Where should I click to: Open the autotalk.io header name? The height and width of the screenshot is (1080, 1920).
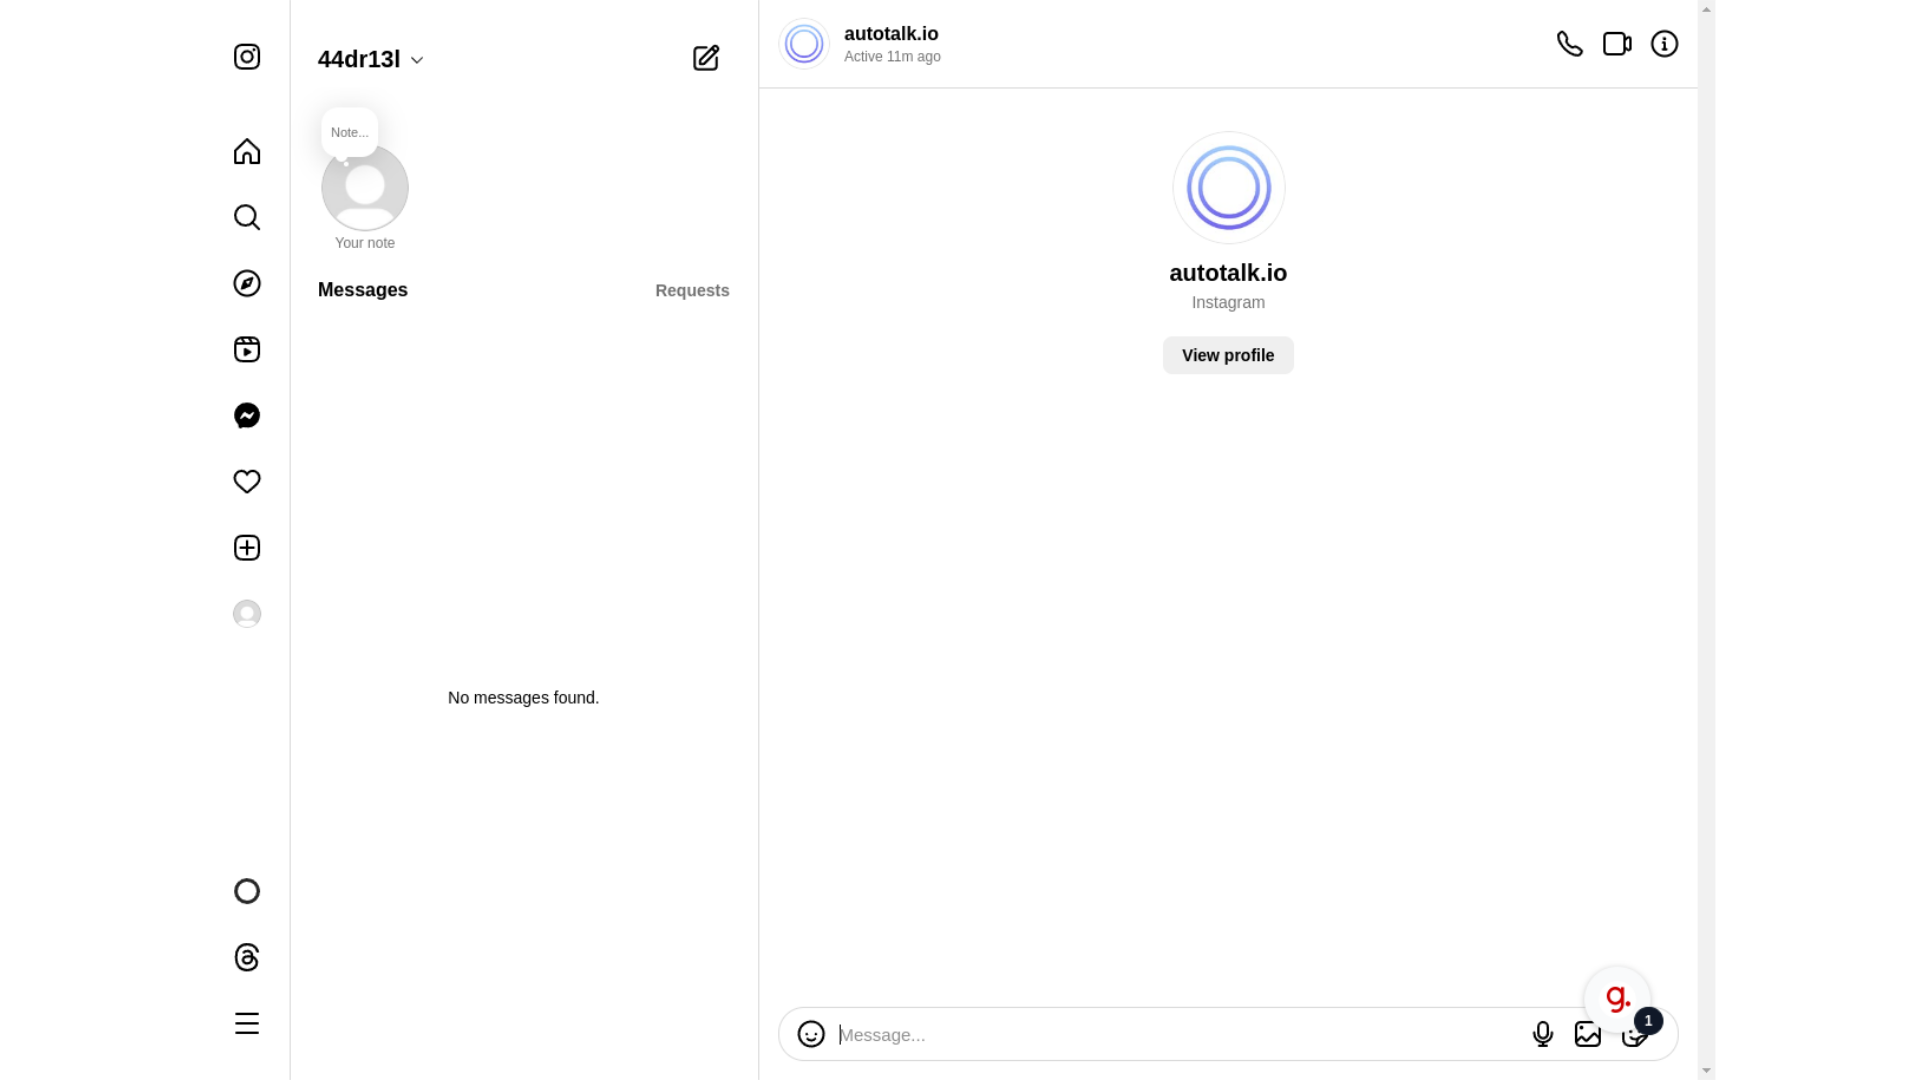pos(891,34)
